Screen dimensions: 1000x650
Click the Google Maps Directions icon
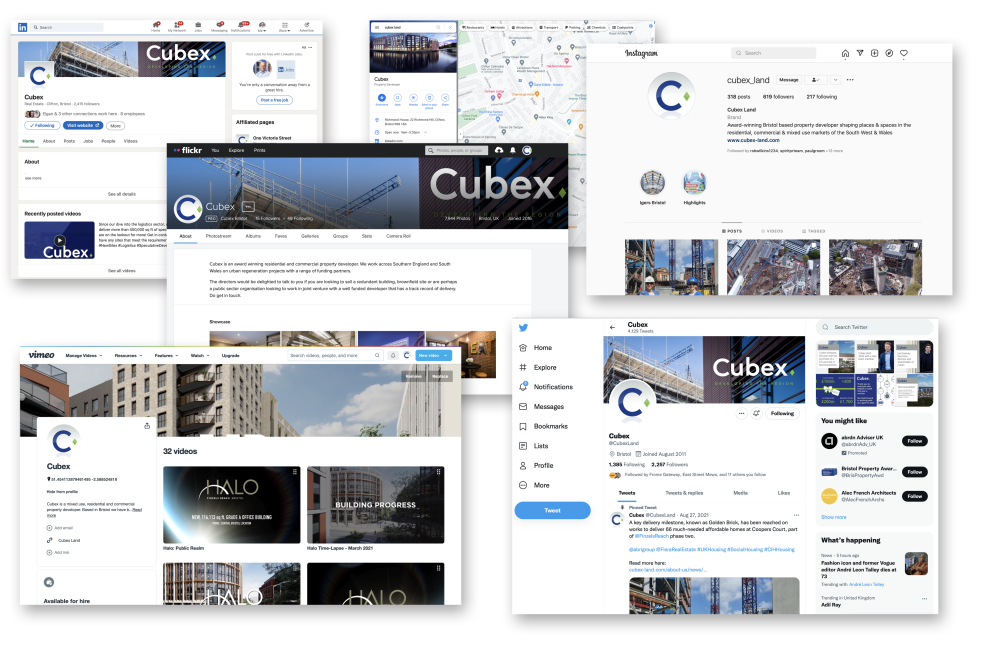click(381, 98)
